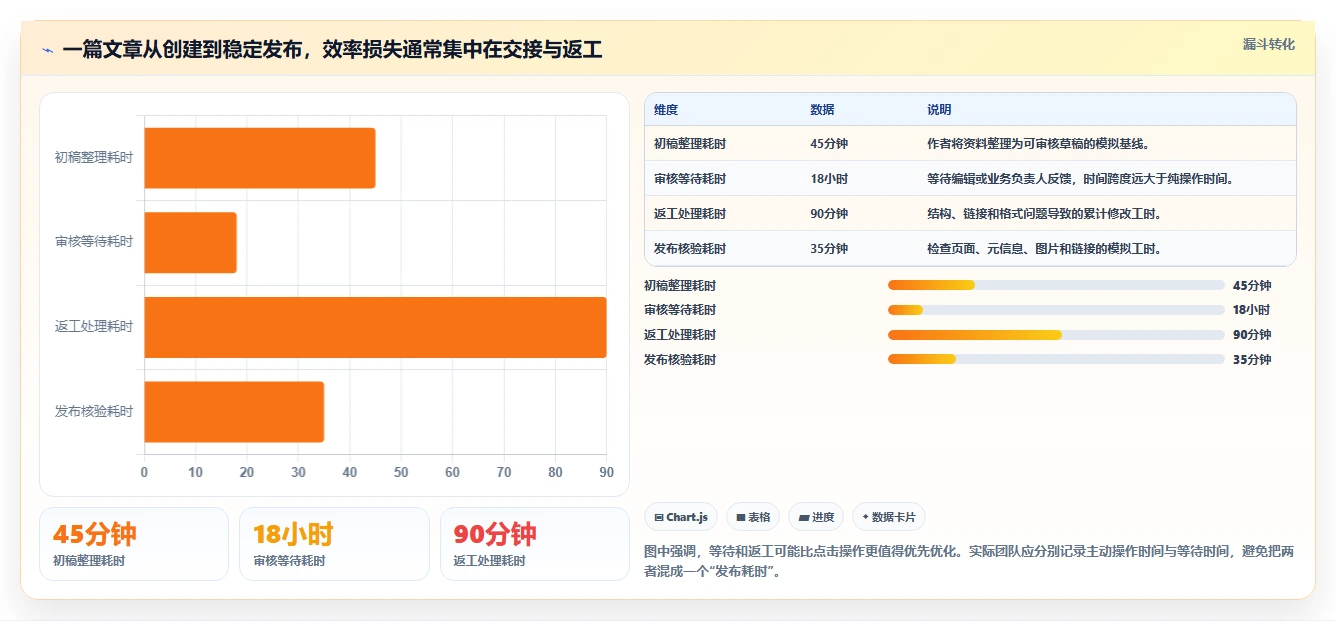The height and width of the screenshot is (621, 1336).
Task: Click the 90 tick on the x-axis
Action: click(x=606, y=472)
